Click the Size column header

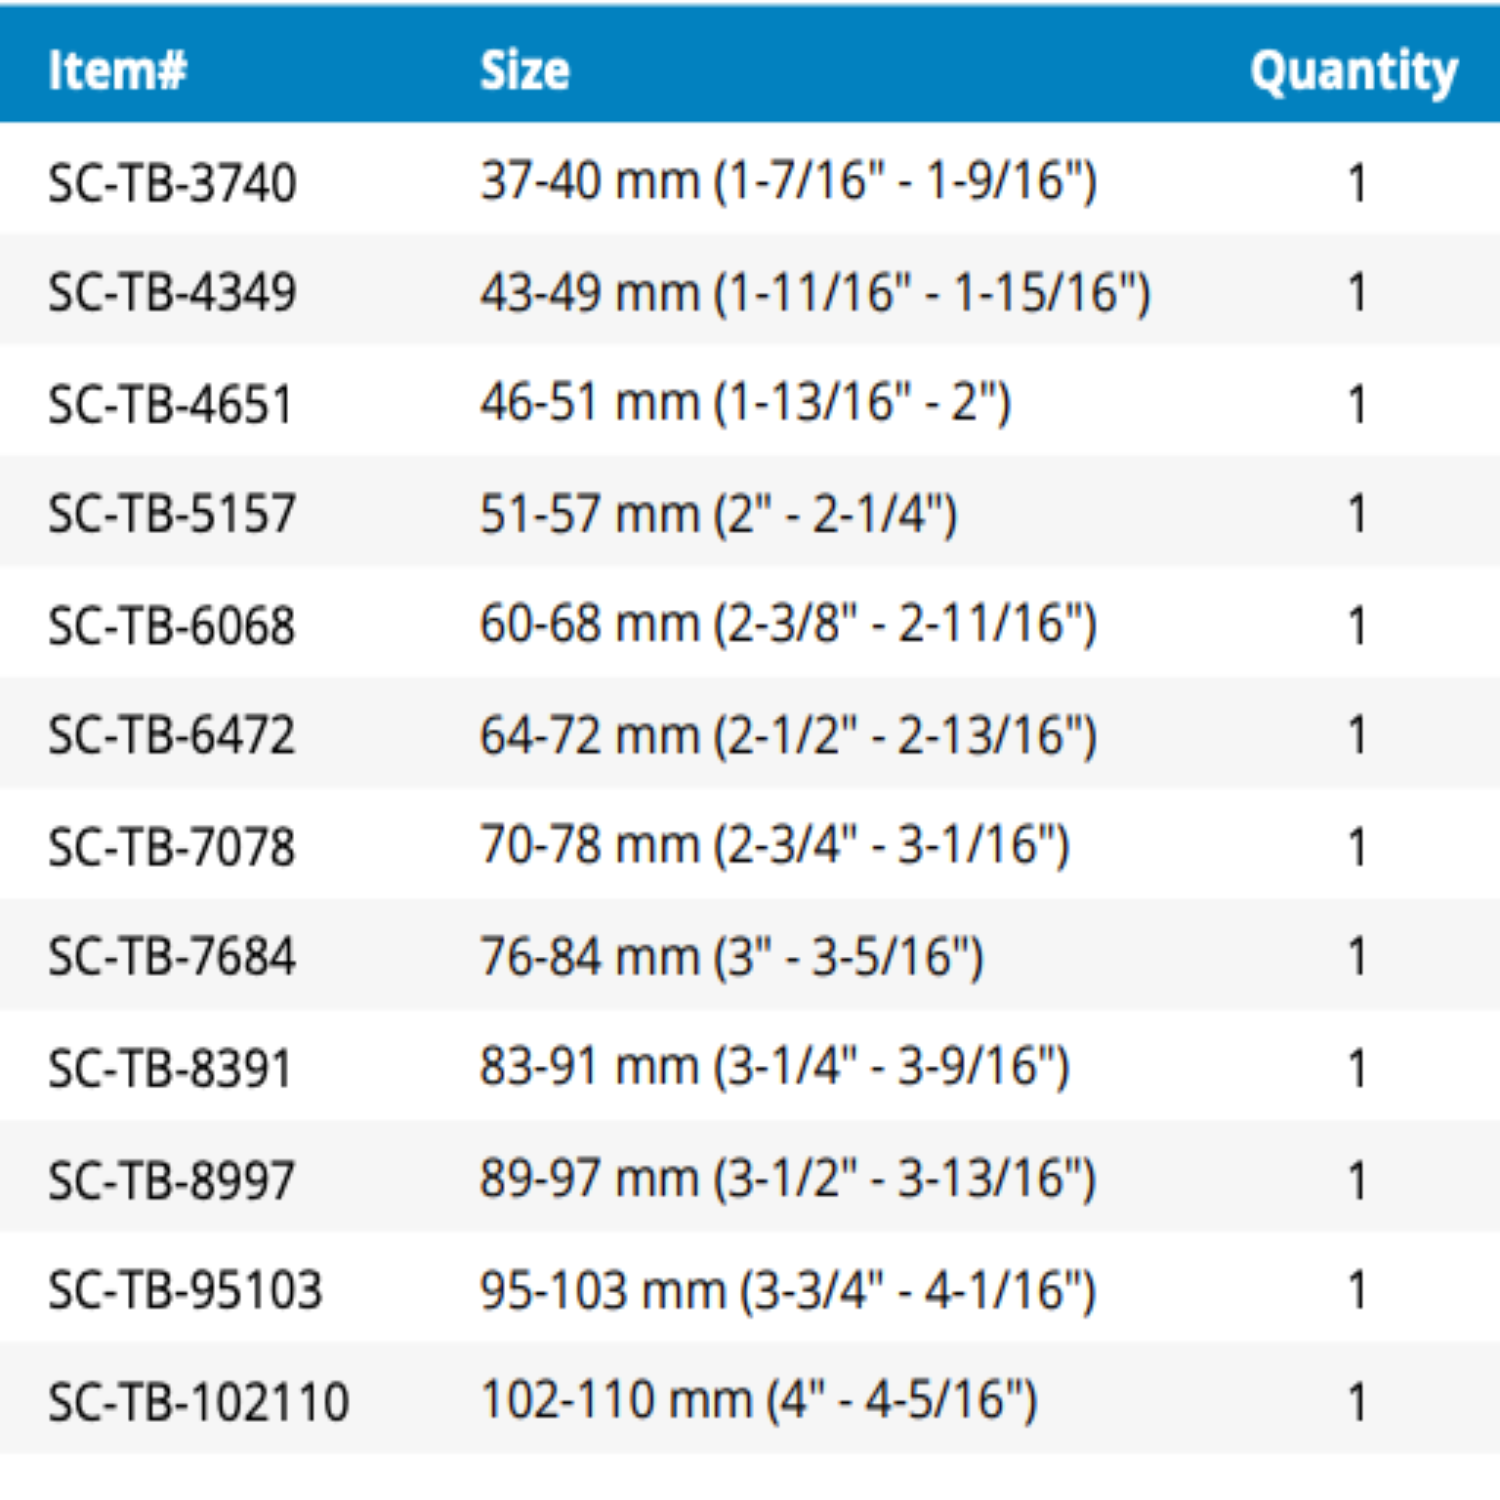pyautogui.click(x=524, y=71)
